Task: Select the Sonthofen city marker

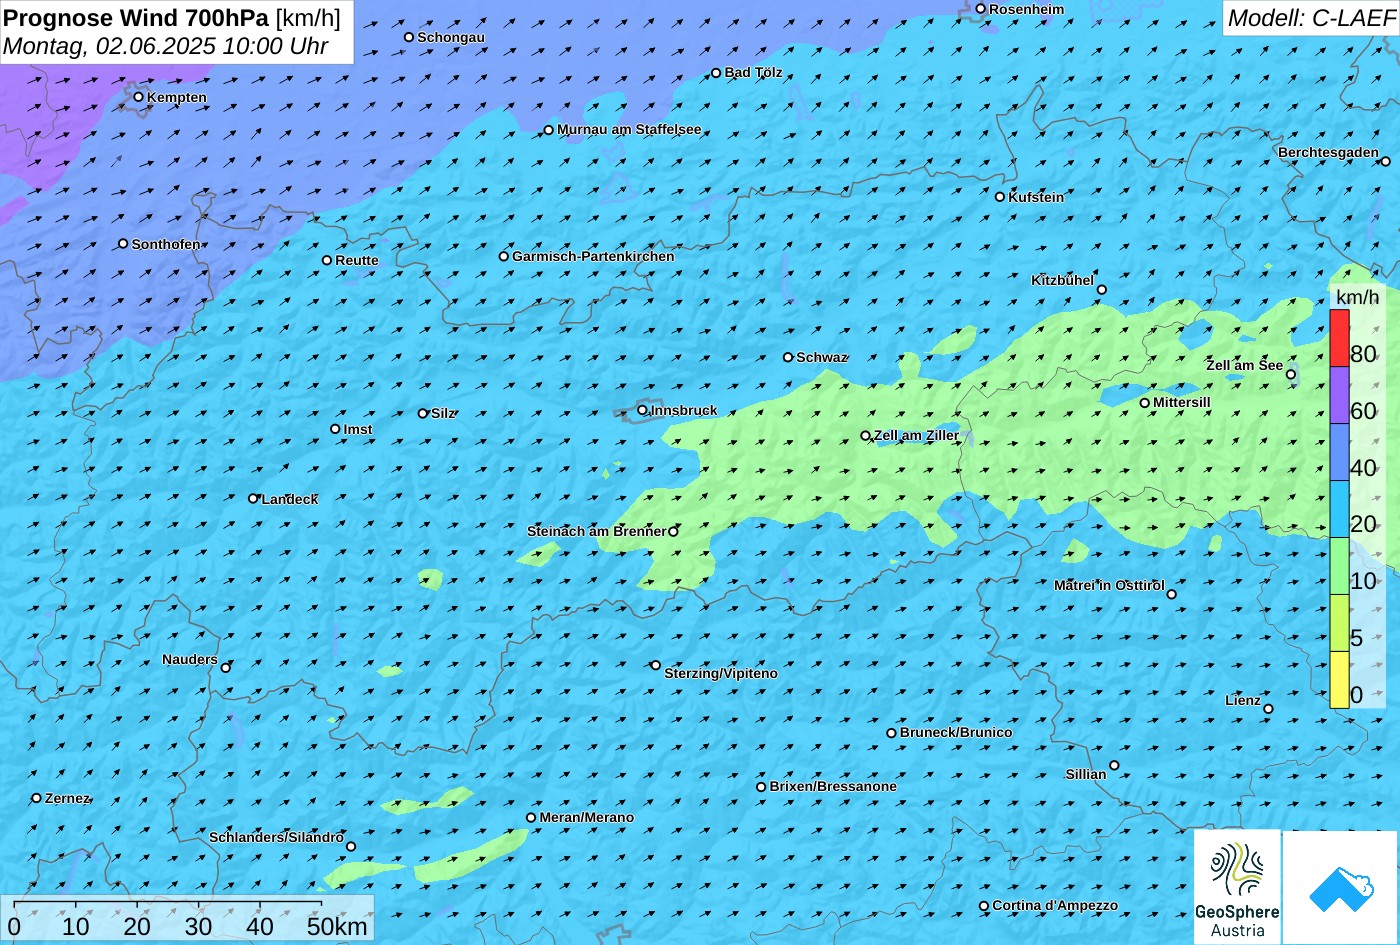Action: coord(123,244)
